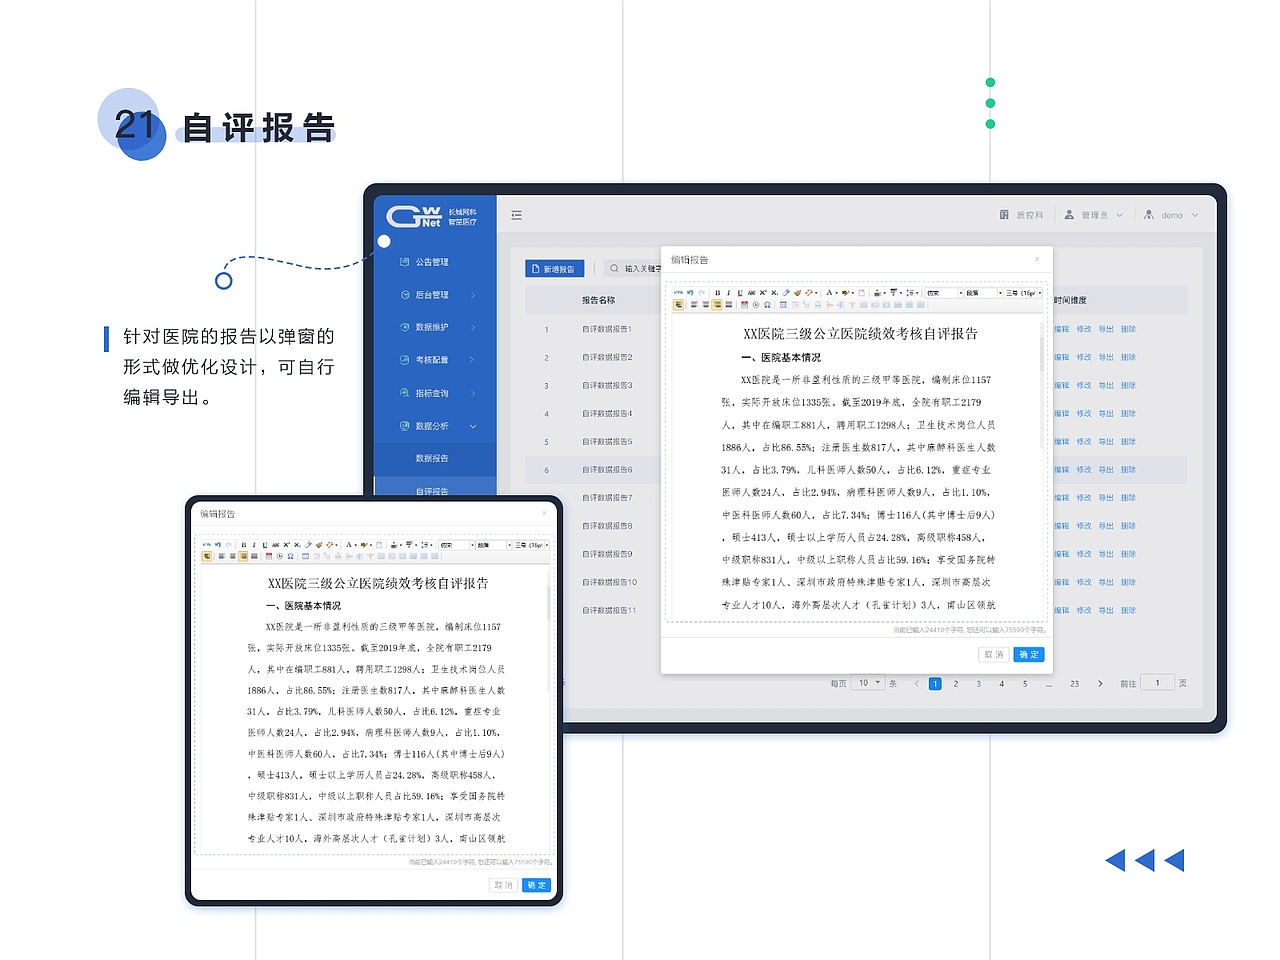This screenshot has width=1280, height=960.
Task: Select the format painter brush in the dashboard editor
Action: (x=797, y=293)
